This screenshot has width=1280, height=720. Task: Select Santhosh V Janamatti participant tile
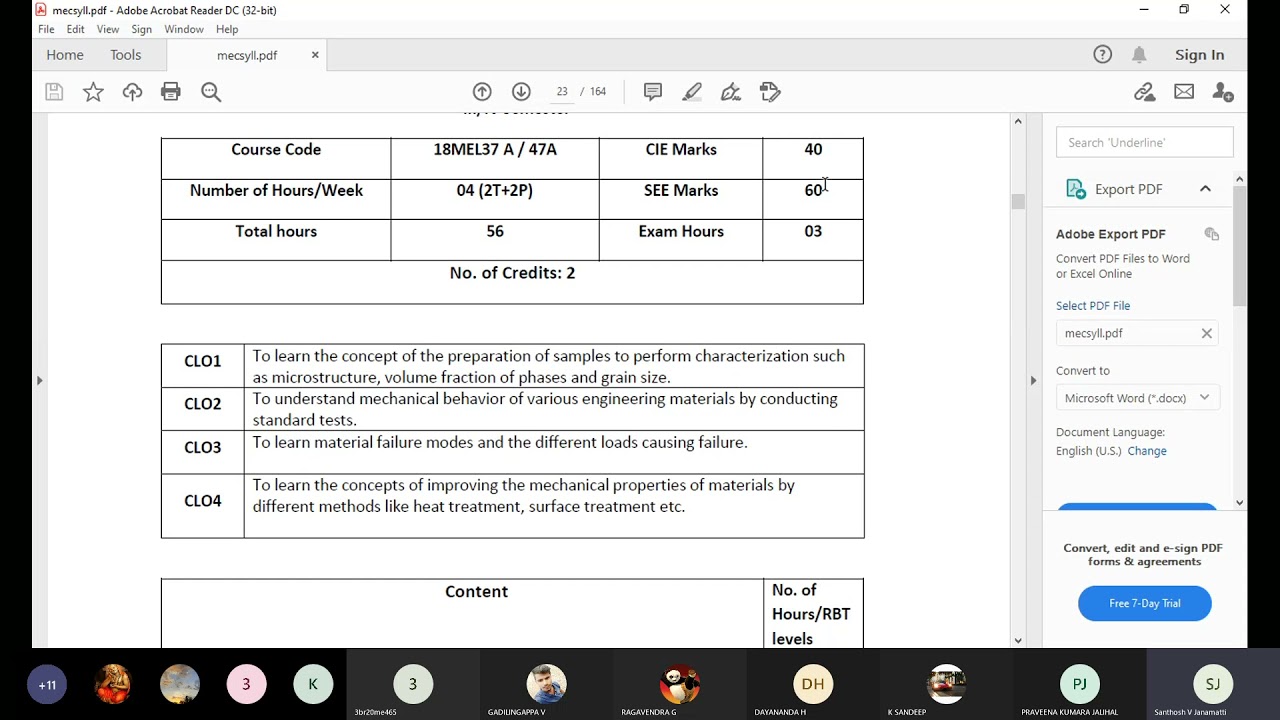[1213, 685]
